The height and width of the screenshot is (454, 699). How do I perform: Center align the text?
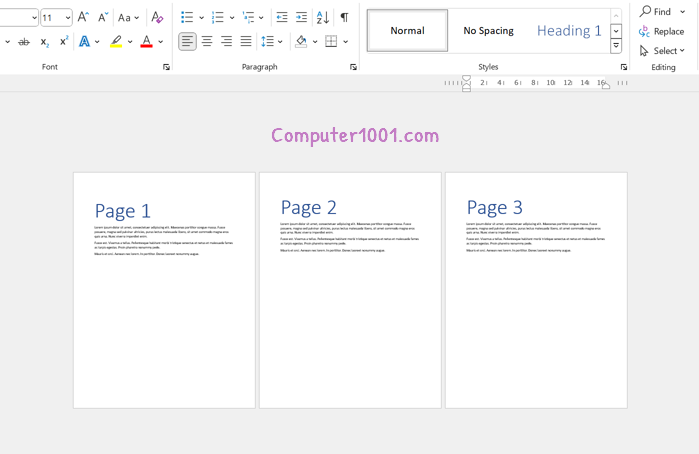(x=207, y=41)
